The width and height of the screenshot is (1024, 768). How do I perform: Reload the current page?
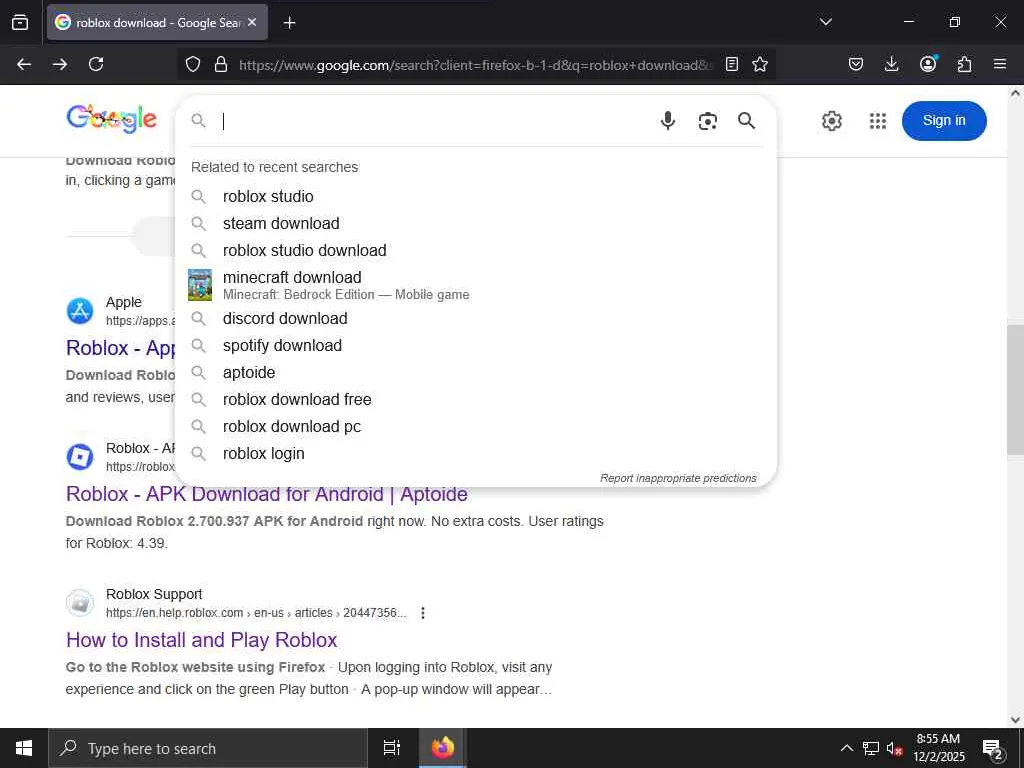96,64
